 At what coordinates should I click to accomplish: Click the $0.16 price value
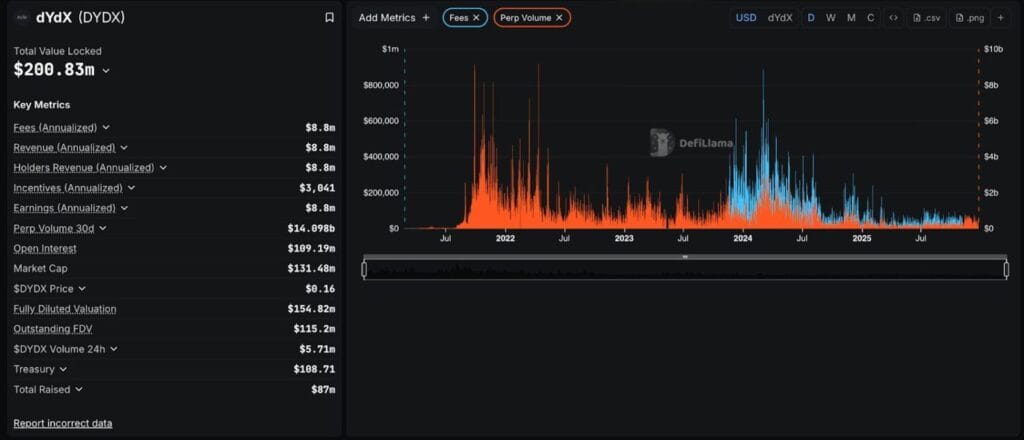pyautogui.click(x=323, y=289)
